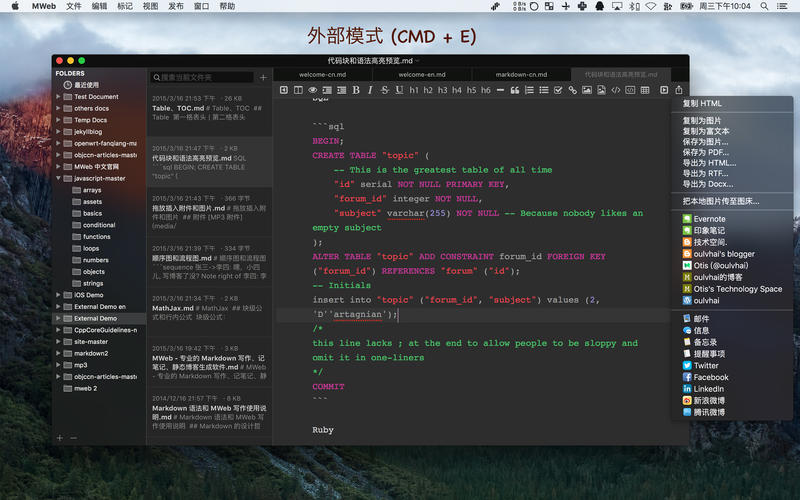Switch to the welcome-en.md tab
The image size is (800, 500).
click(x=422, y=74)
